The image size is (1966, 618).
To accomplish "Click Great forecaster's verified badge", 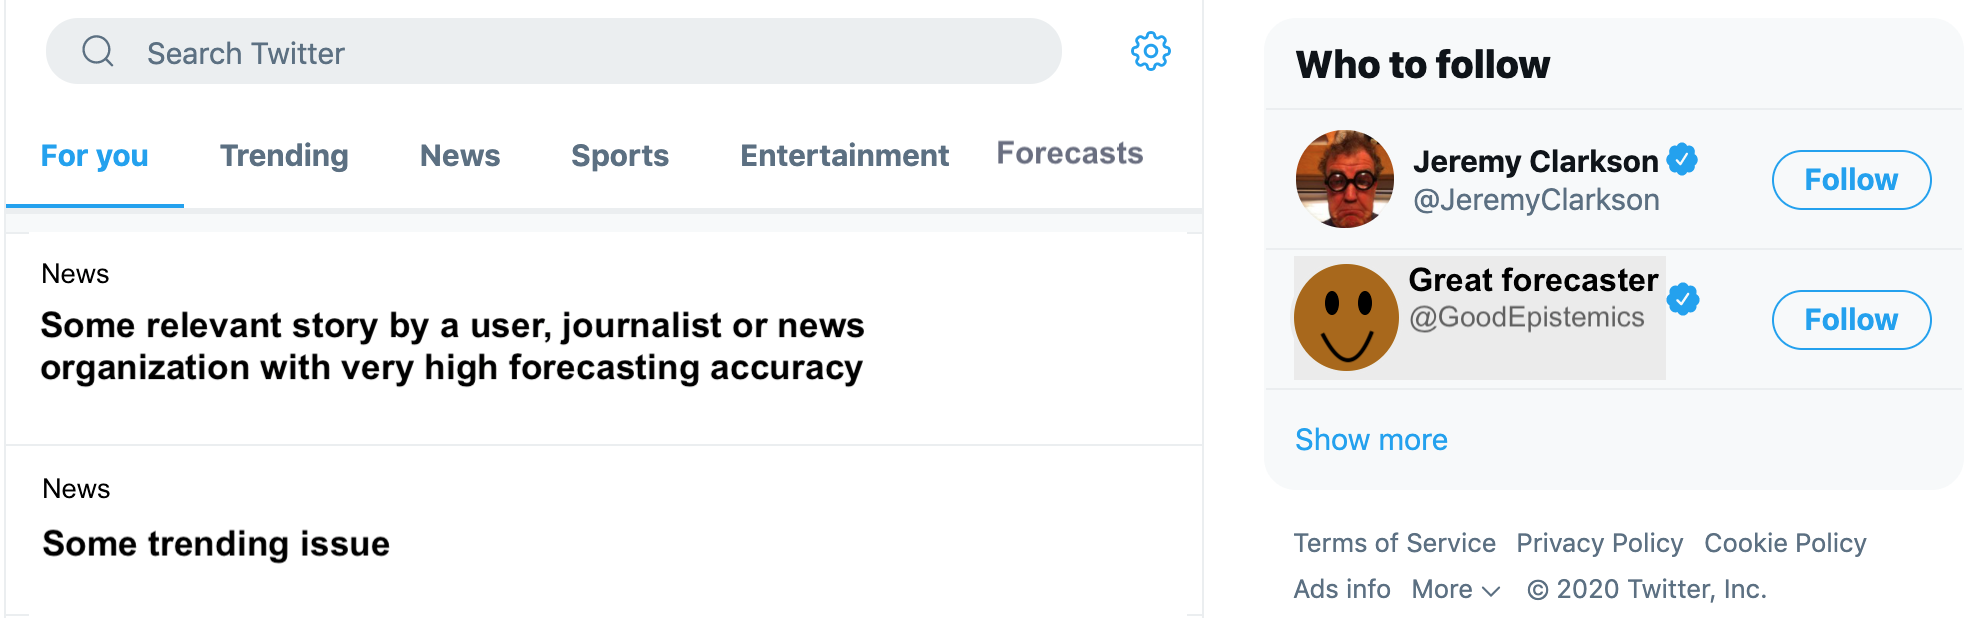I will (x=1684, y=299).
